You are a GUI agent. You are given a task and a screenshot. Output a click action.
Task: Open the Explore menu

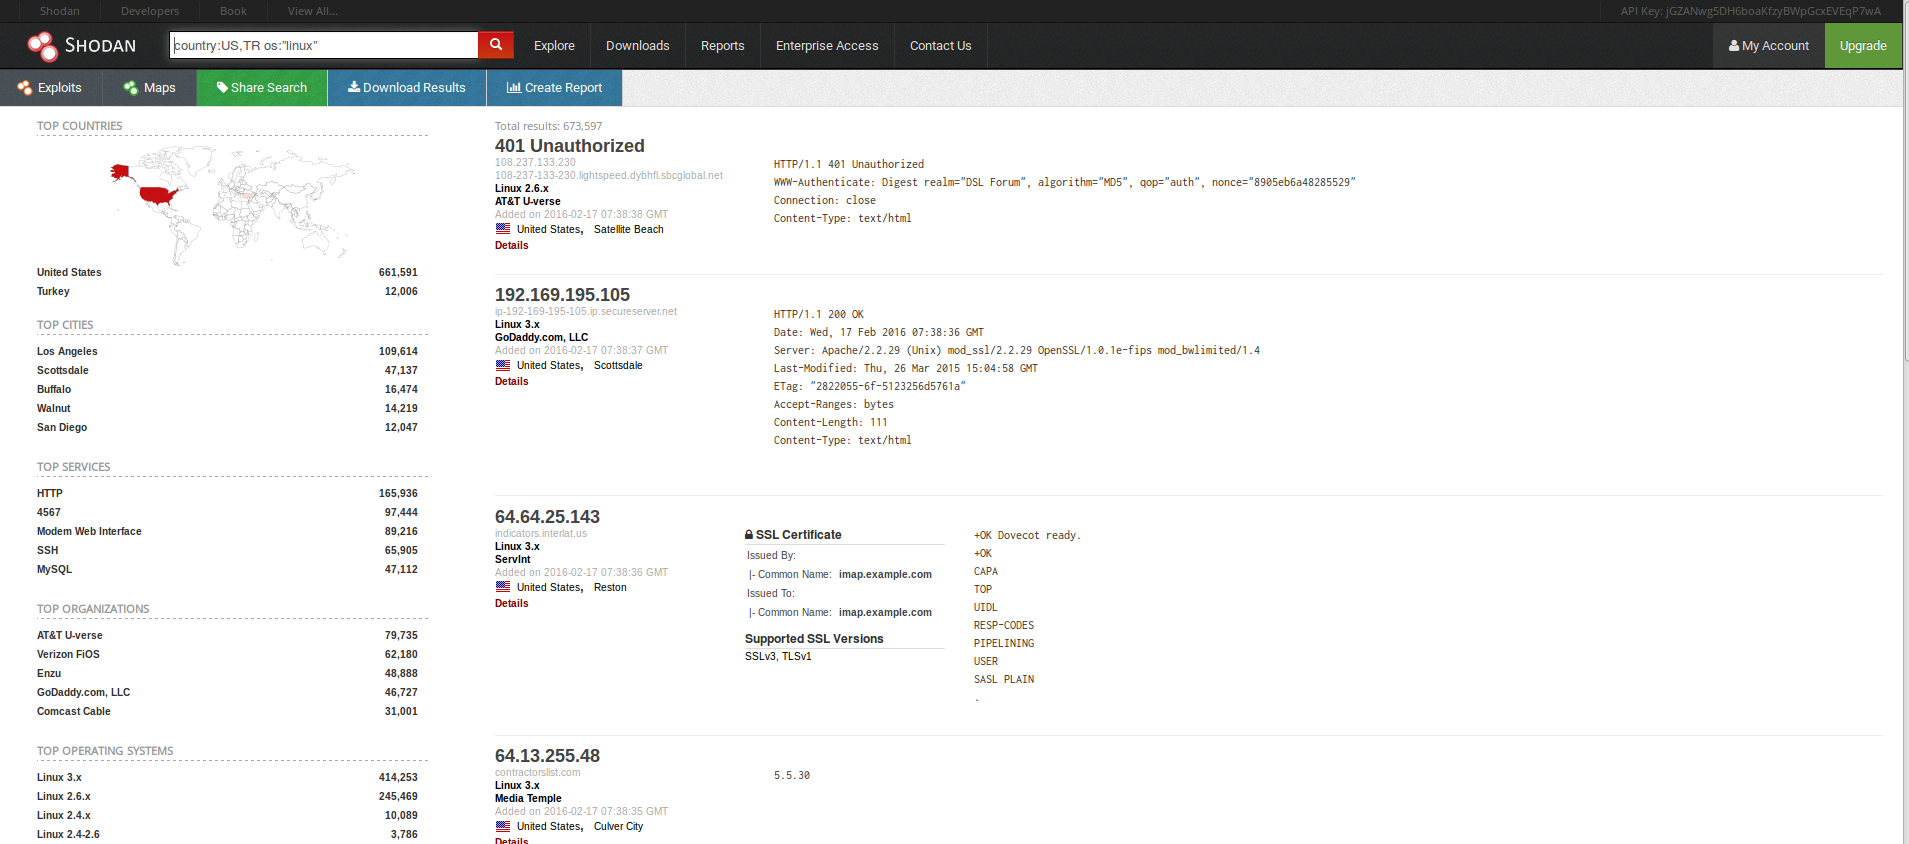[554, 46]
